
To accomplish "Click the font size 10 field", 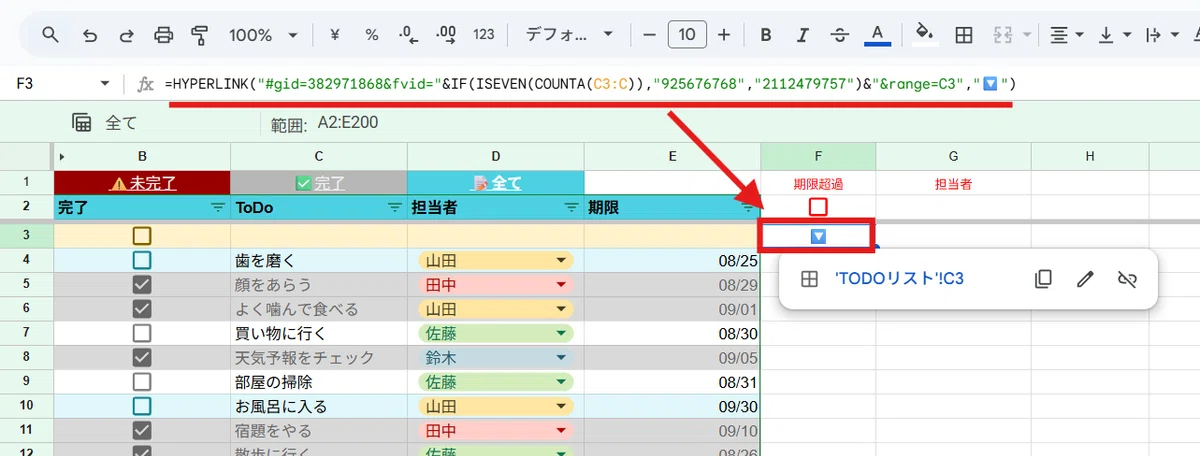I will point(687,35).
